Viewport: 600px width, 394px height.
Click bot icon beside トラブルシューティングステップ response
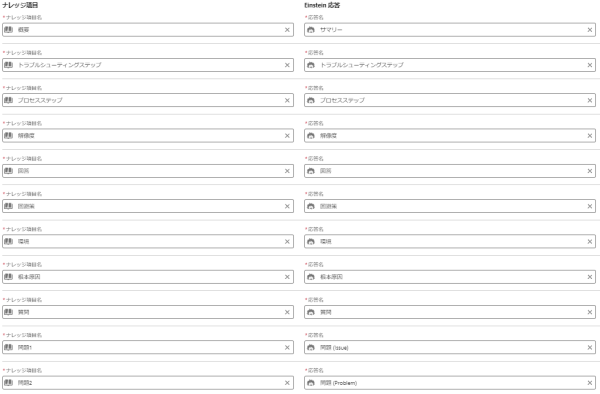[311, 65]
